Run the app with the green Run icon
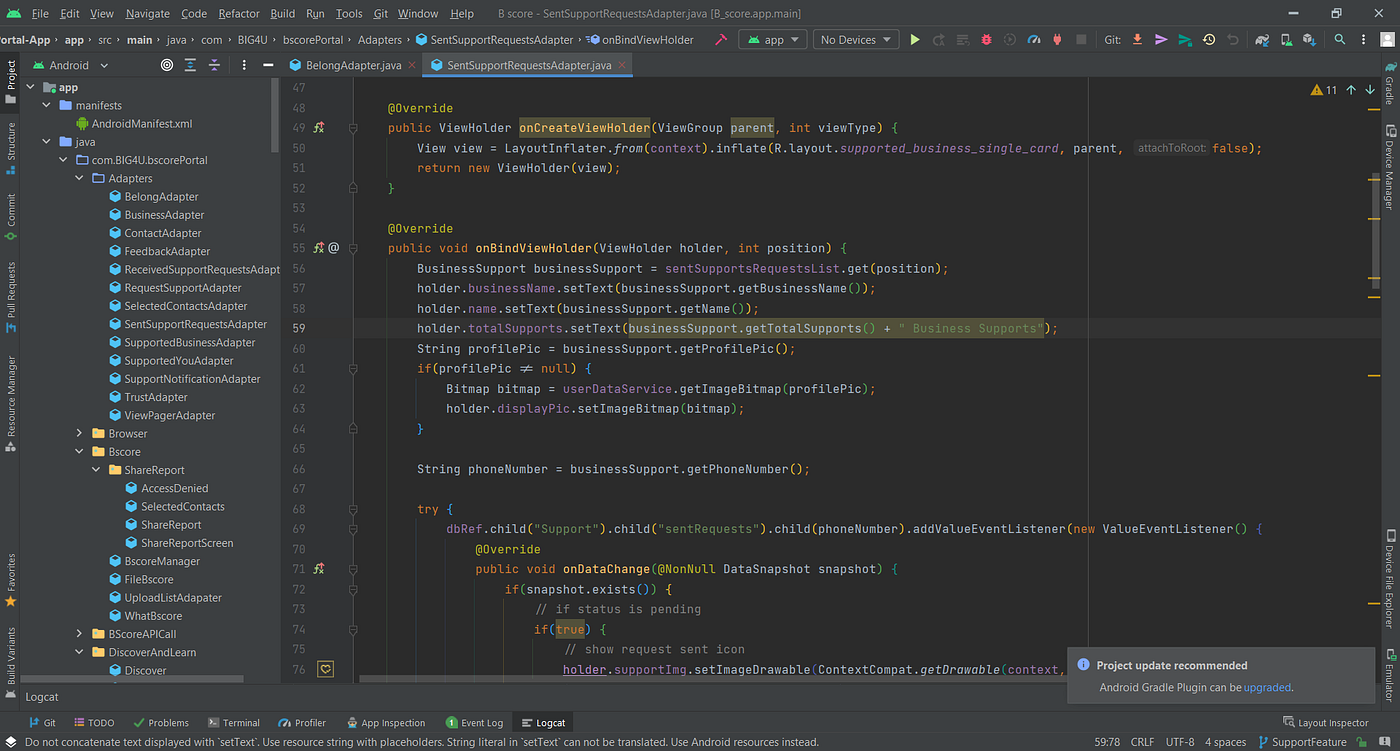Viewport: 1400px width, 751px height. tap(915, 39)
